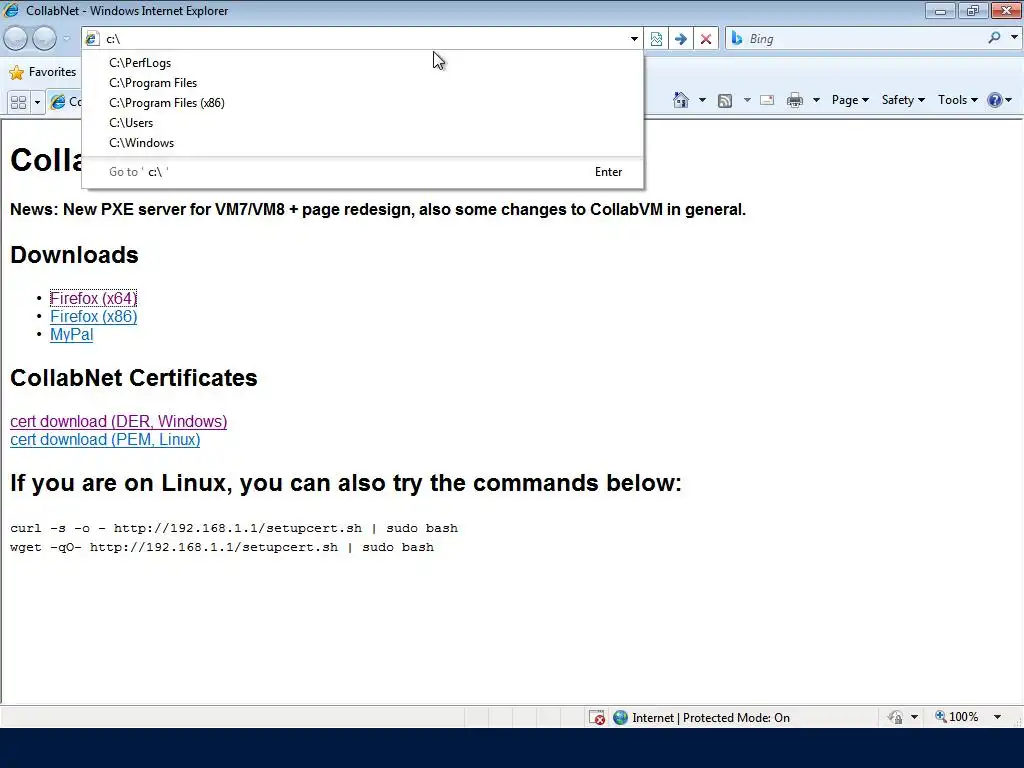The image size is (1024, 768).
Task: Open the recent pages dropdown arrow
Action: [x=66, y=39]
